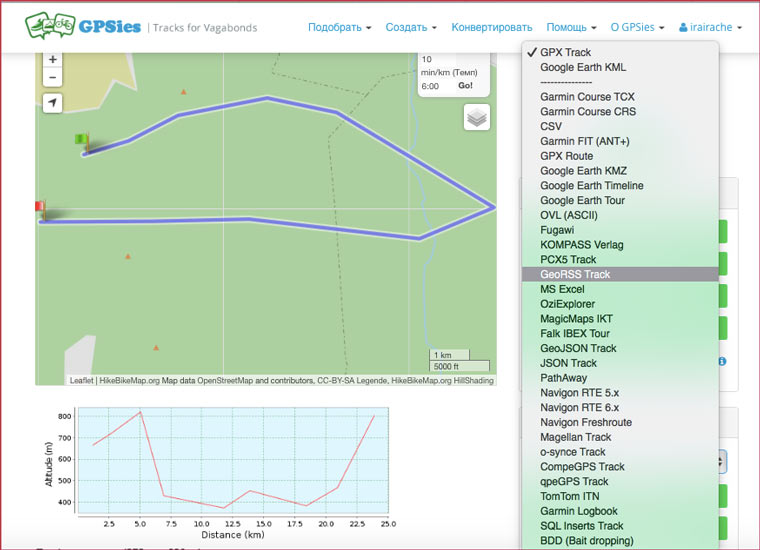Expand the Создать menu
The image size is (760, 550).
pos(411,28)
